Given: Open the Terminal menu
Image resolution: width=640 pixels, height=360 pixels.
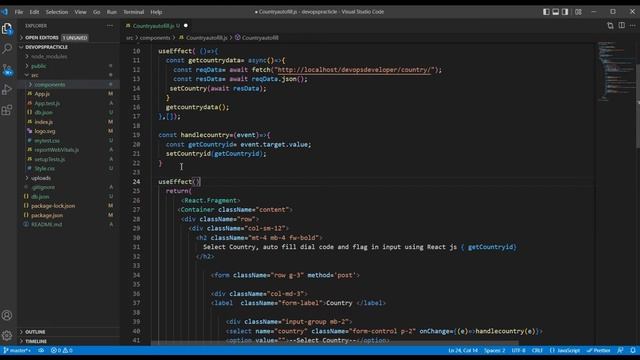Looking at the screenshot, I should click(x=133, y=12).
